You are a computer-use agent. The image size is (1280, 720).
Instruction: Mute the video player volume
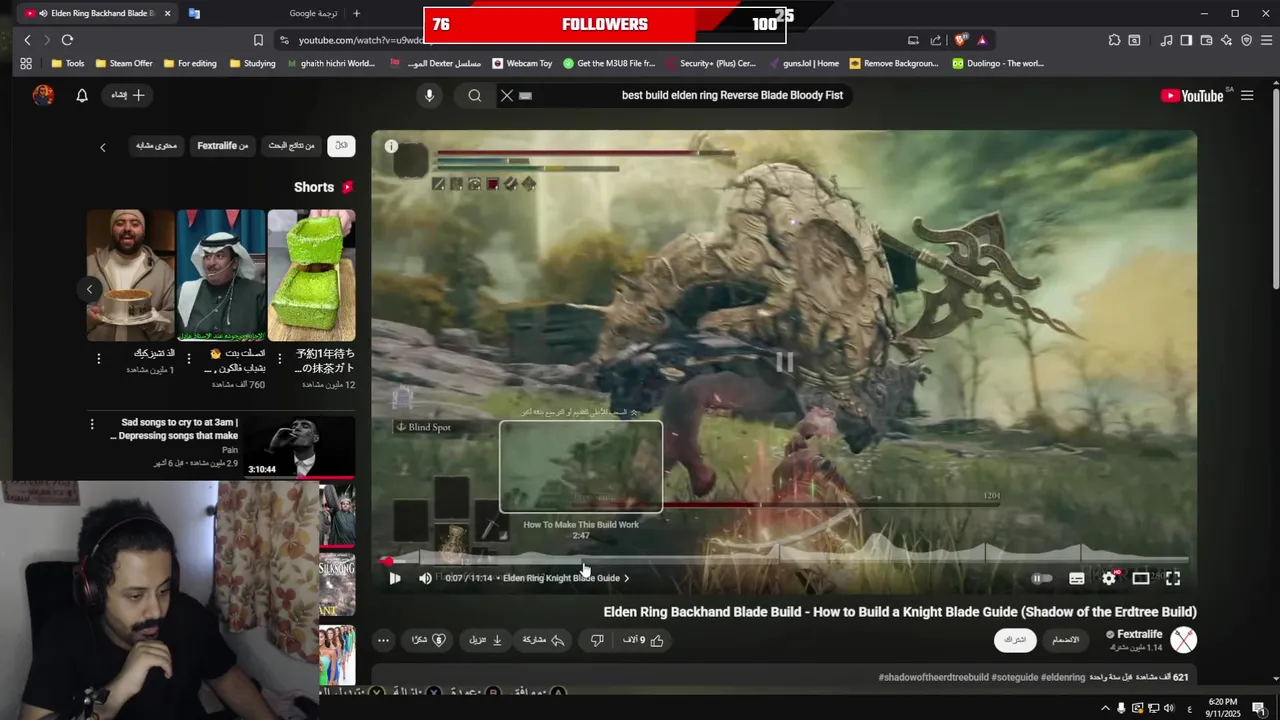point(425,578)
